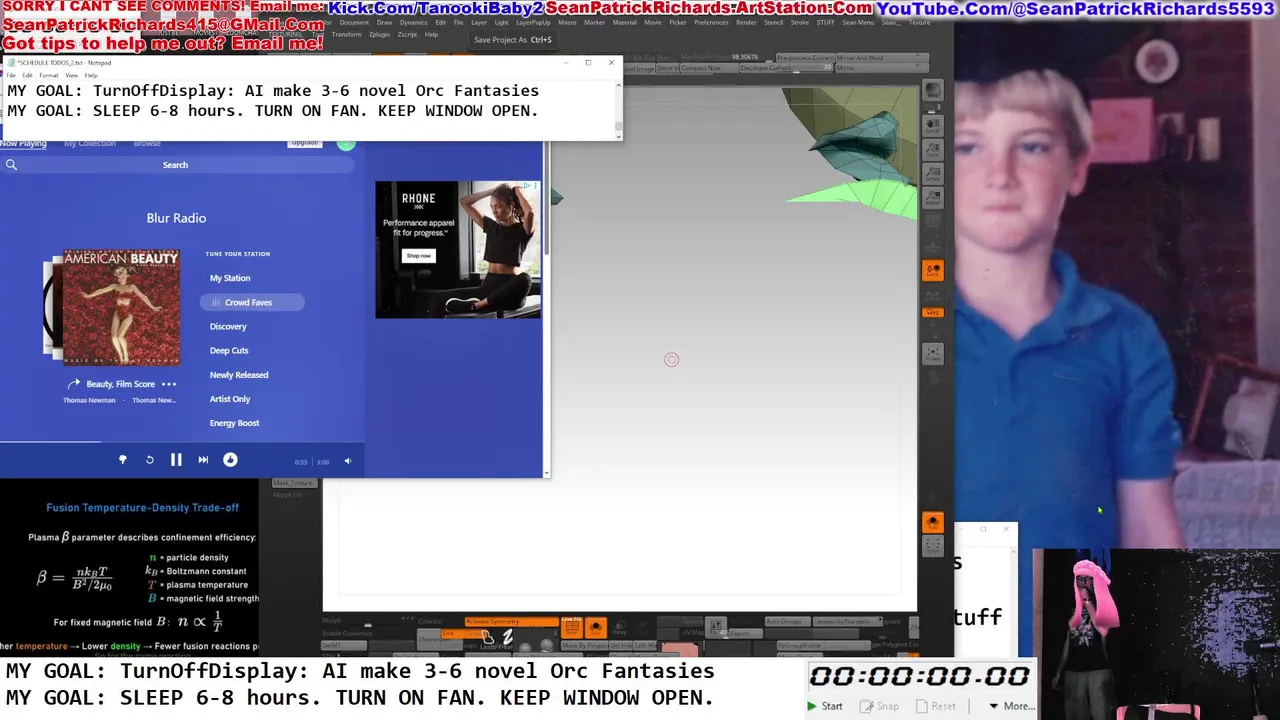This screenshot has height=720, width=1280.
Task: Give thumbs down to current song
Action: click(x=123, y=460)
